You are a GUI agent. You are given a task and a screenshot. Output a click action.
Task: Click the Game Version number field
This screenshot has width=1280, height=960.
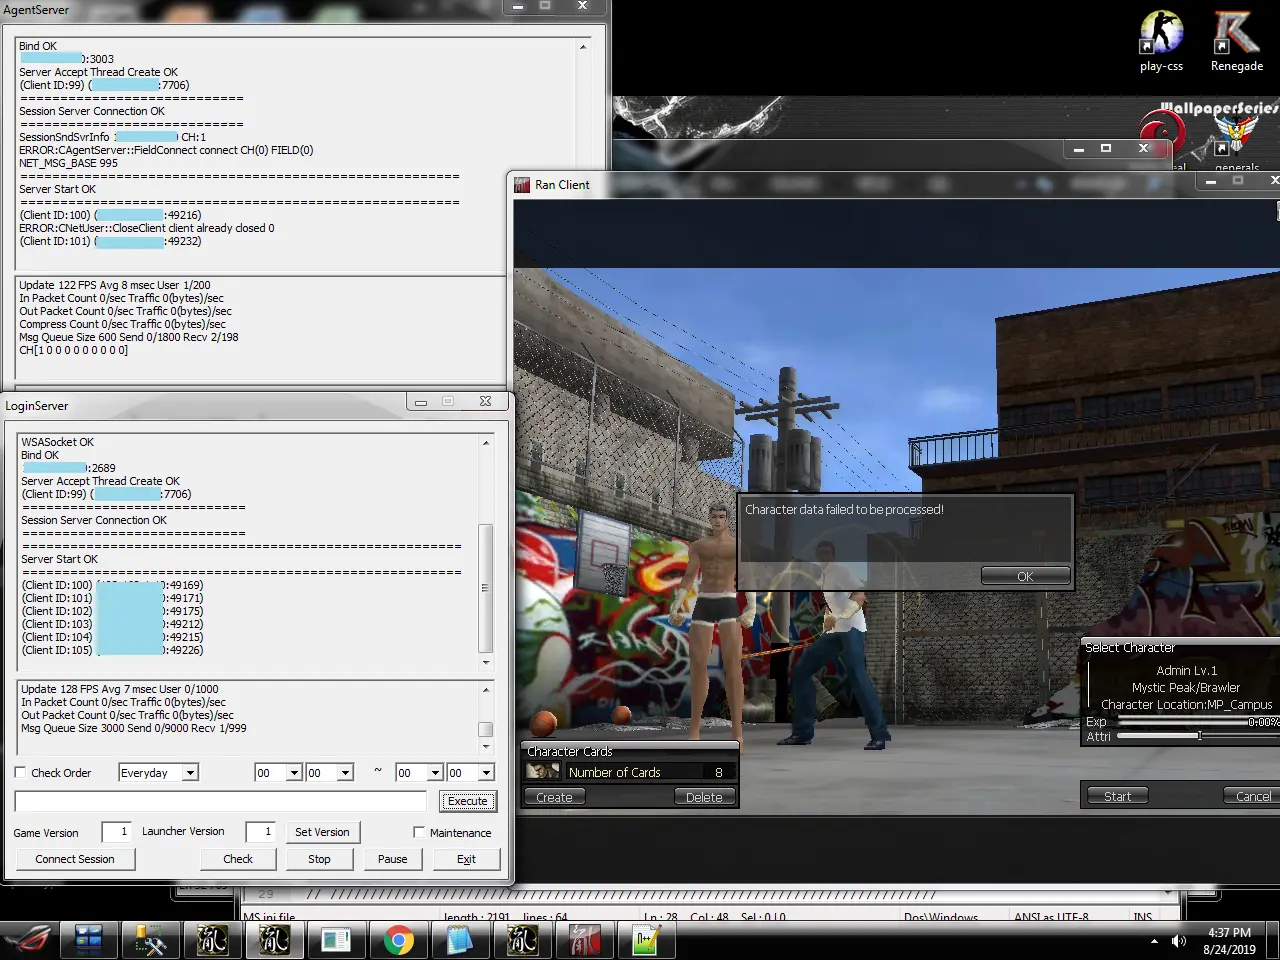click(x=116, y=832)
